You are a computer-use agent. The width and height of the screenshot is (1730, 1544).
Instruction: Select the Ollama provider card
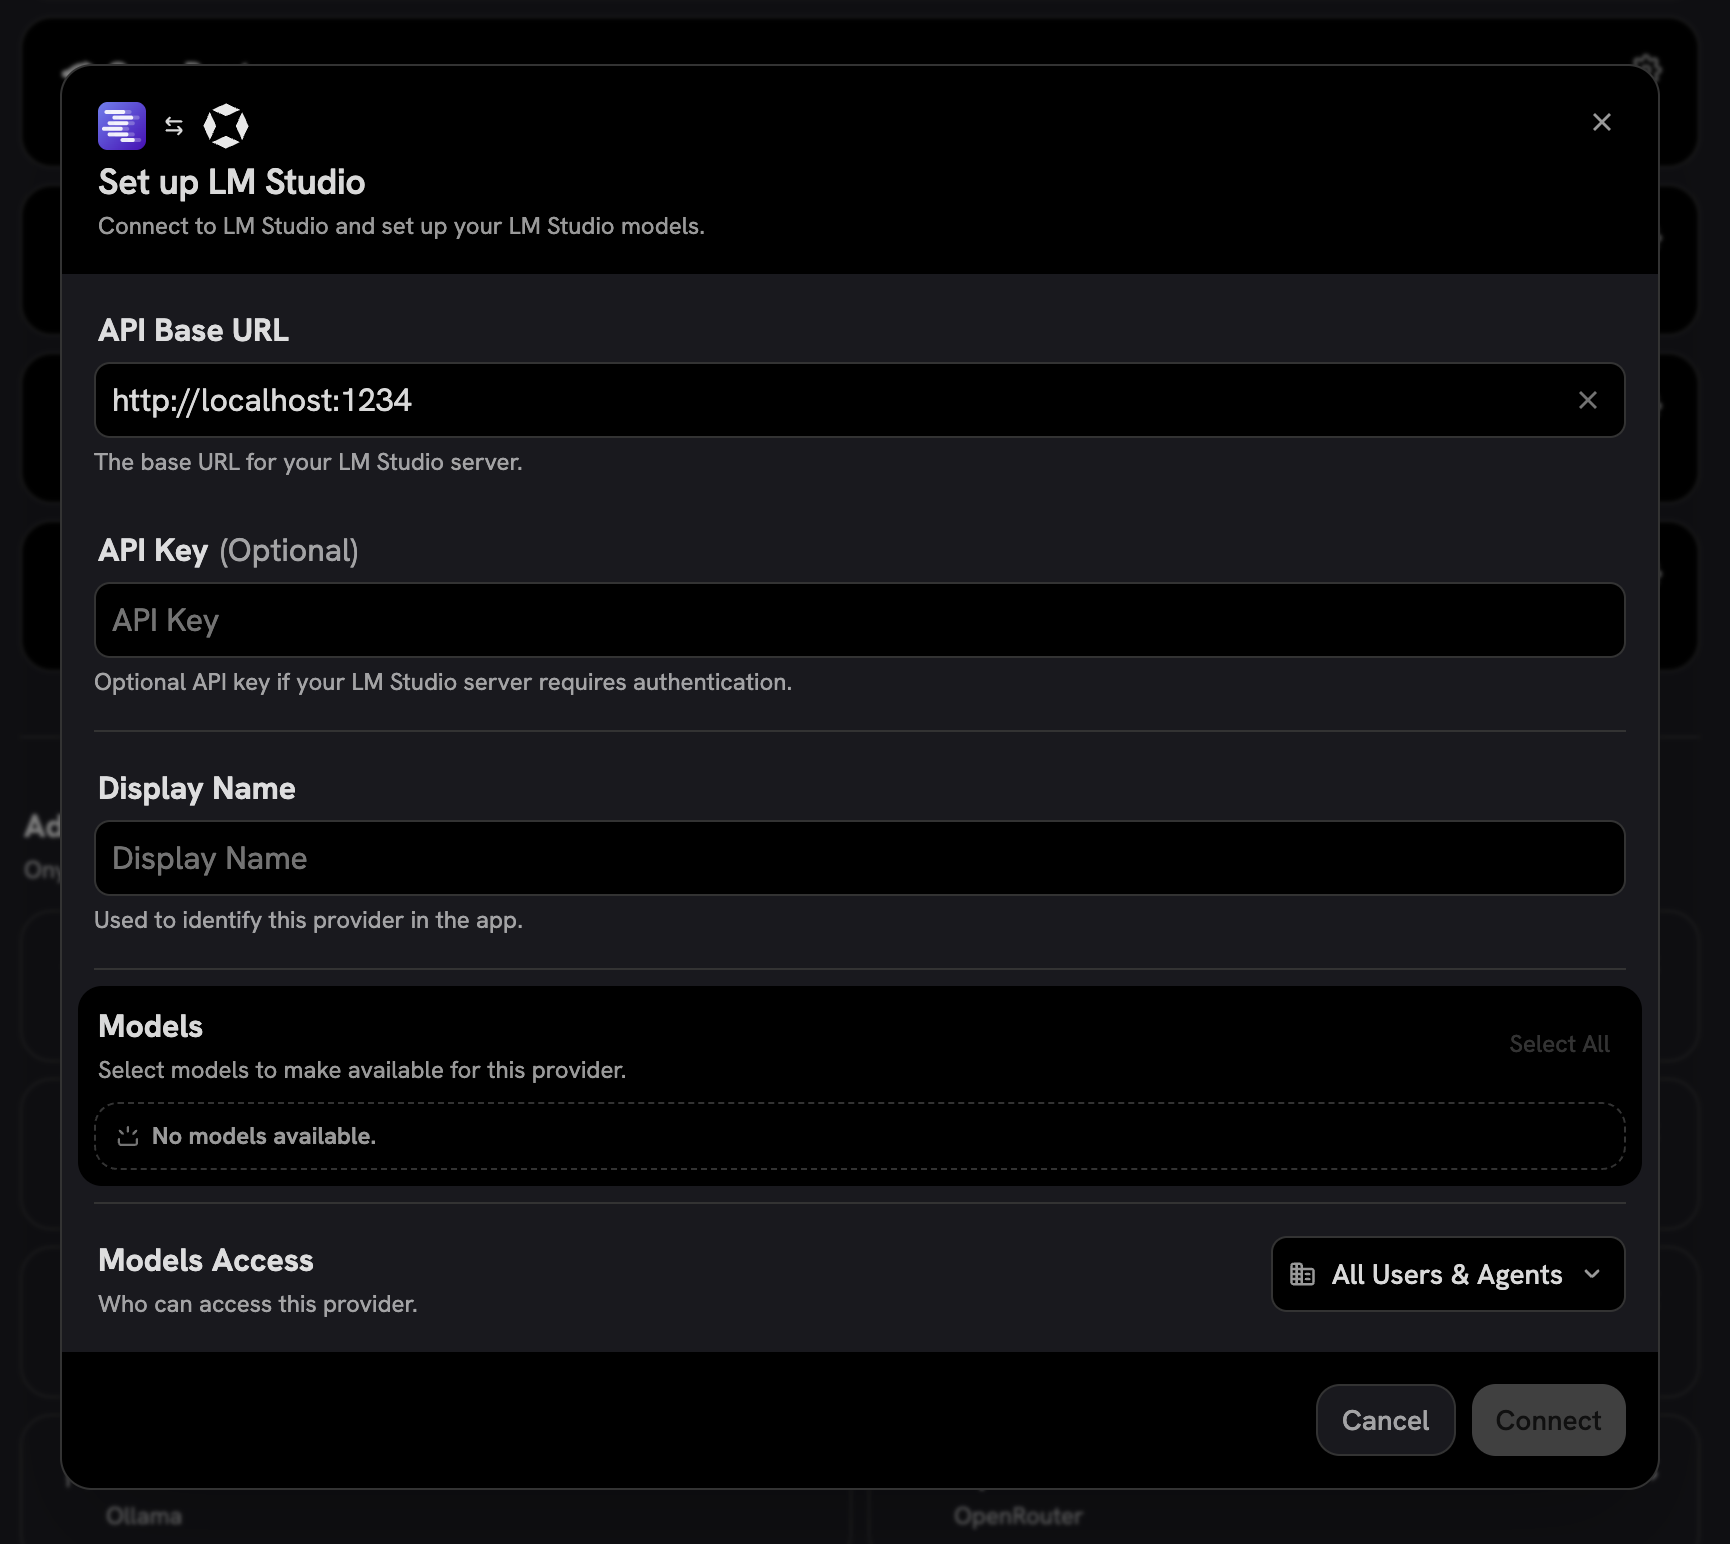(144, 1515)
